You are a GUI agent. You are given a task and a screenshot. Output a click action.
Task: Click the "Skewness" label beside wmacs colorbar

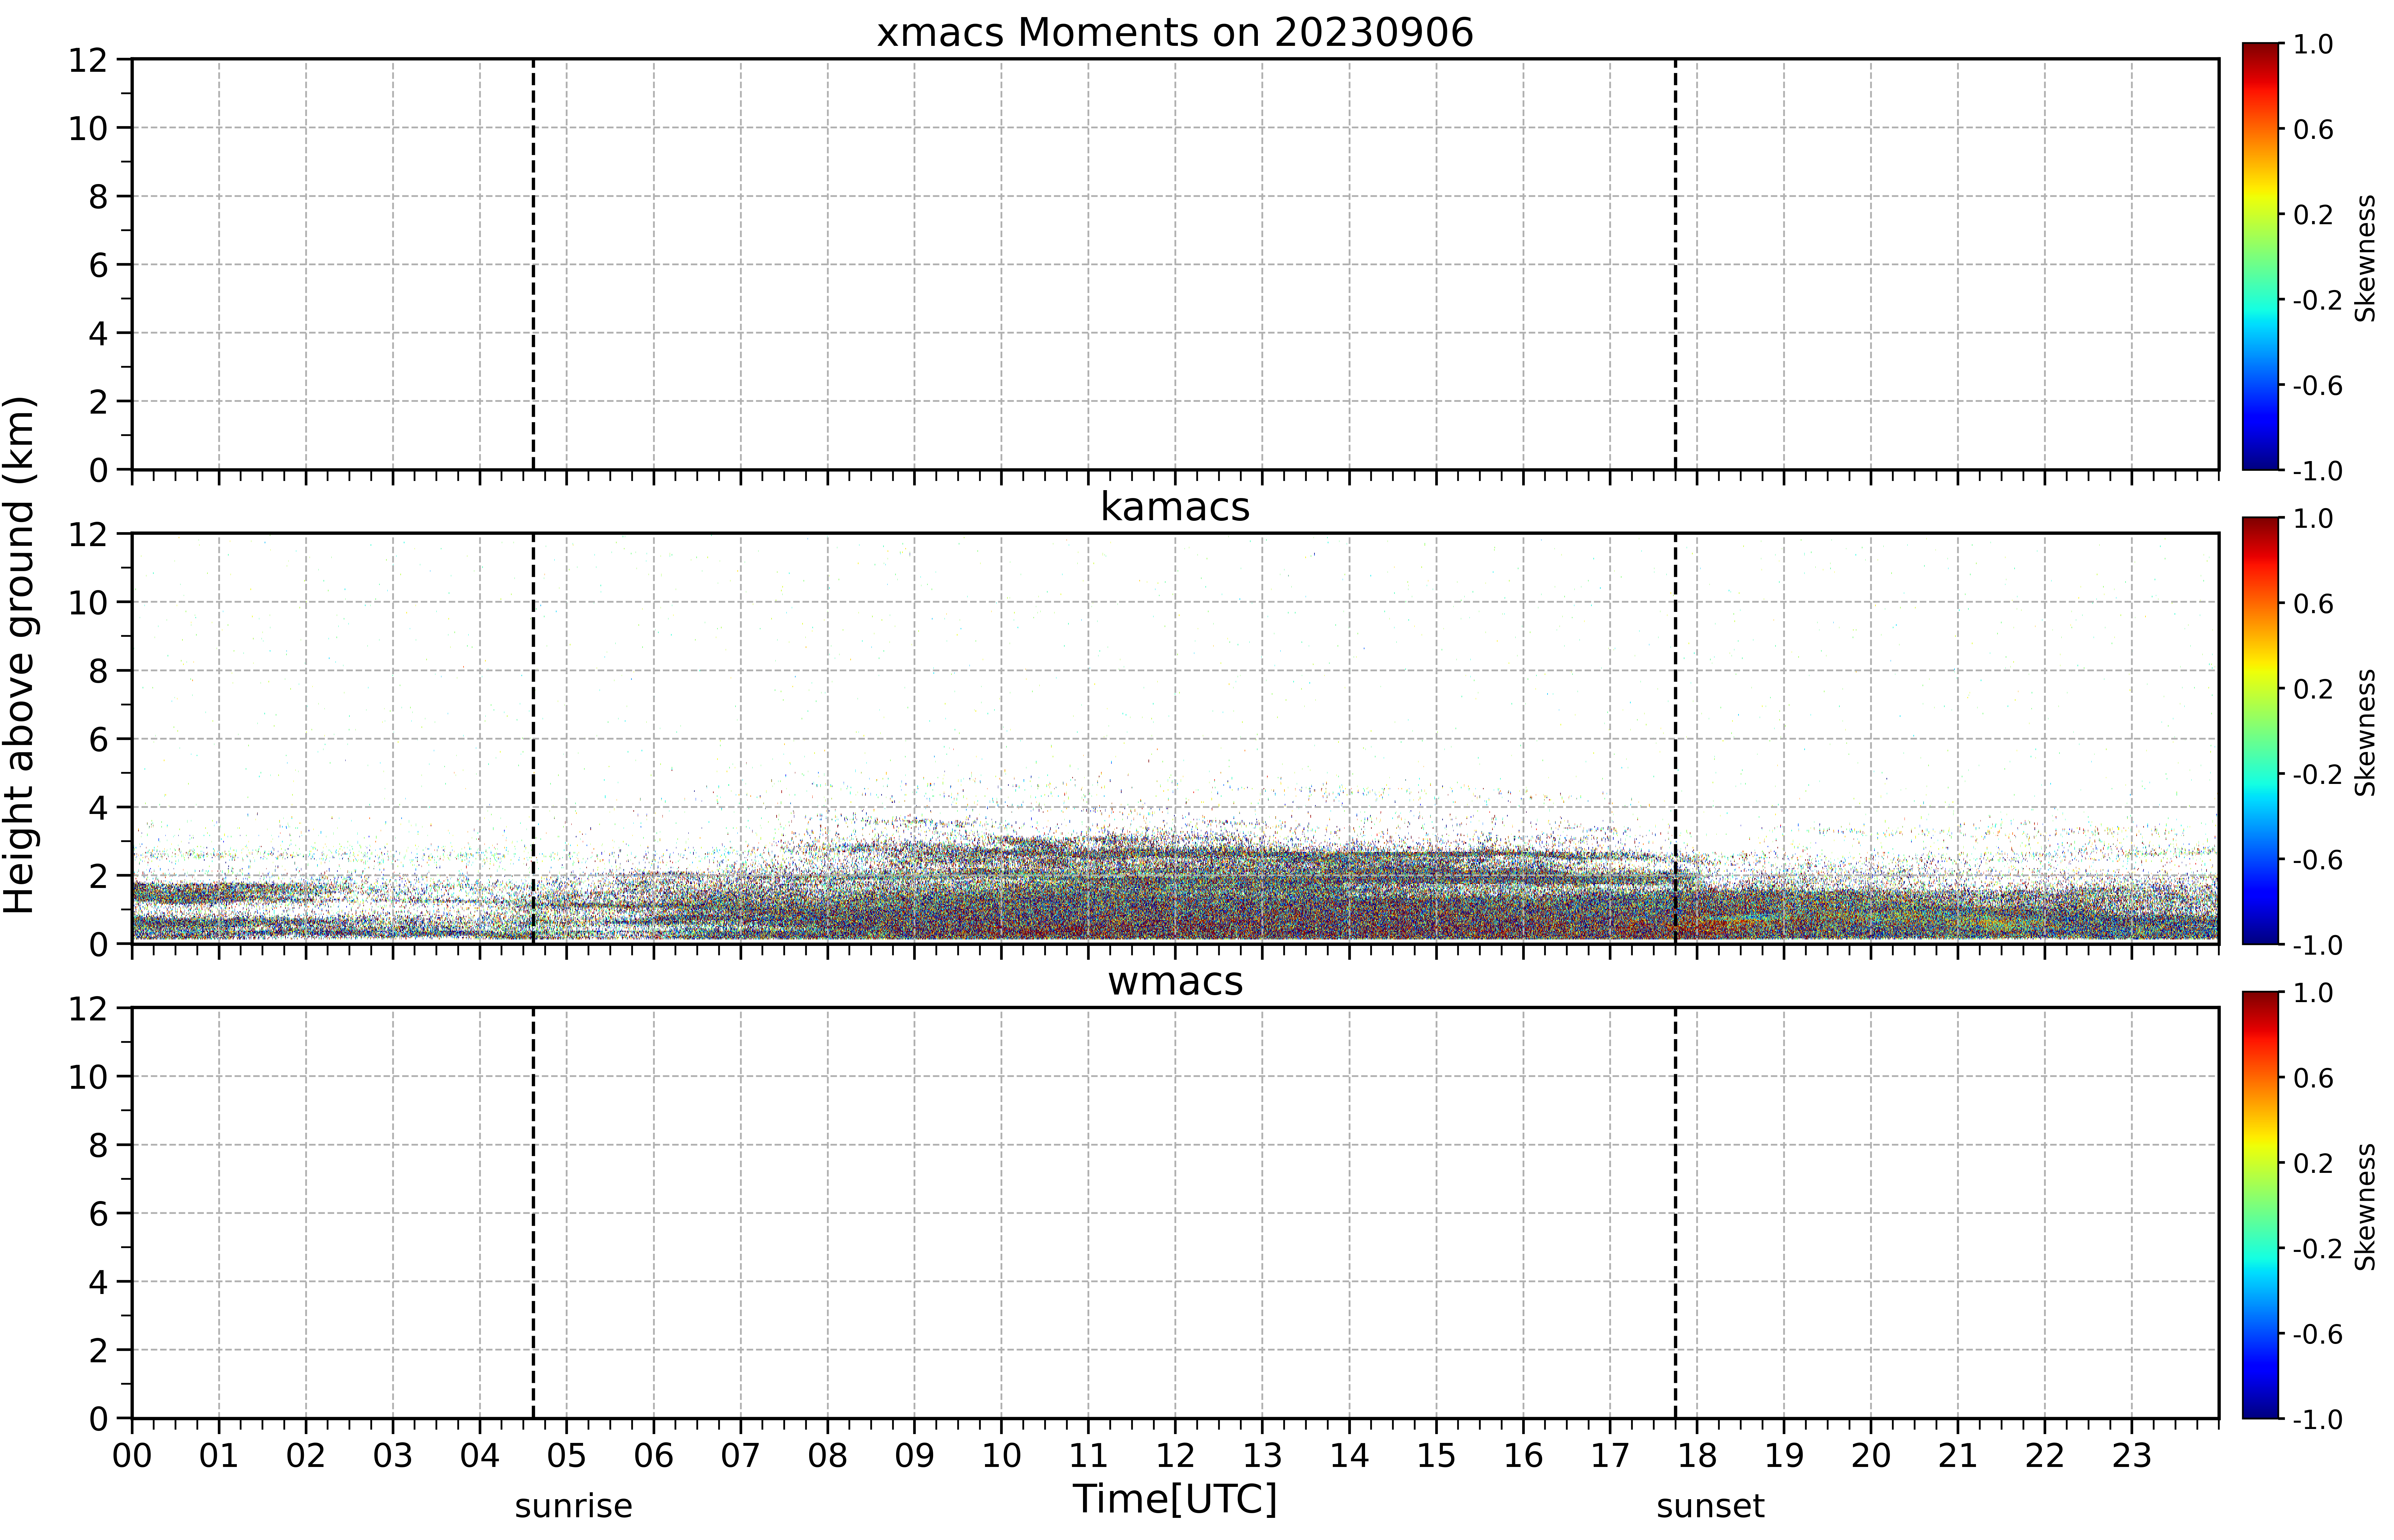2365,1207
